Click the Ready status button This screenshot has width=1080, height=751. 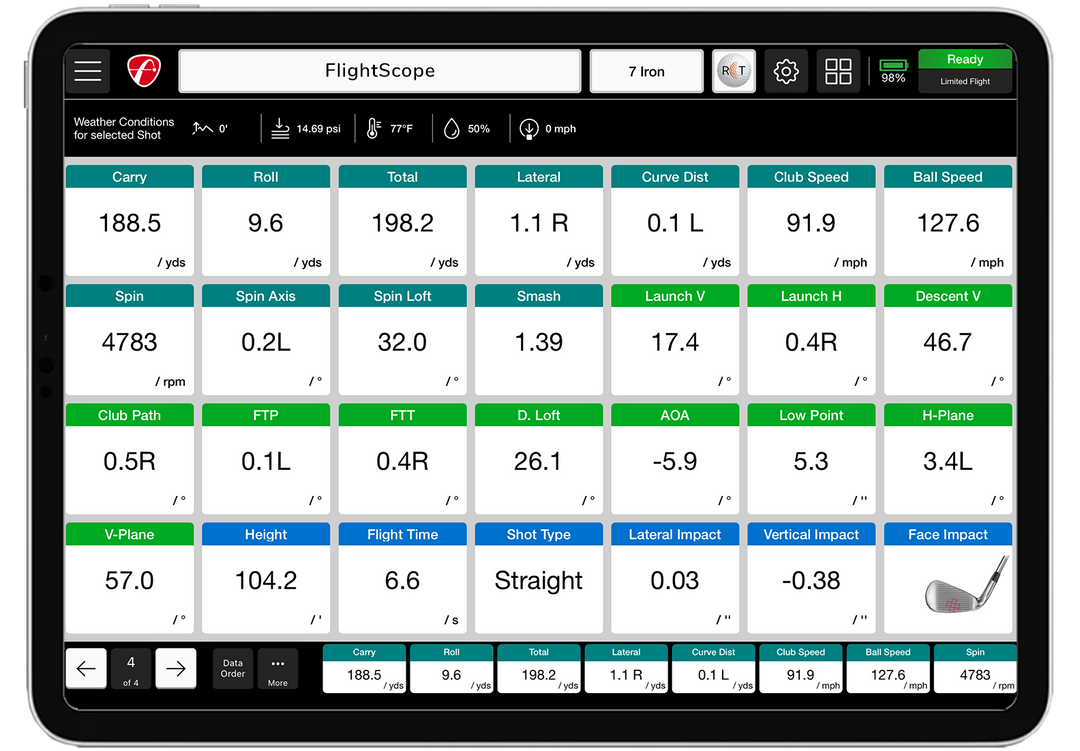[x=965, y=71]
